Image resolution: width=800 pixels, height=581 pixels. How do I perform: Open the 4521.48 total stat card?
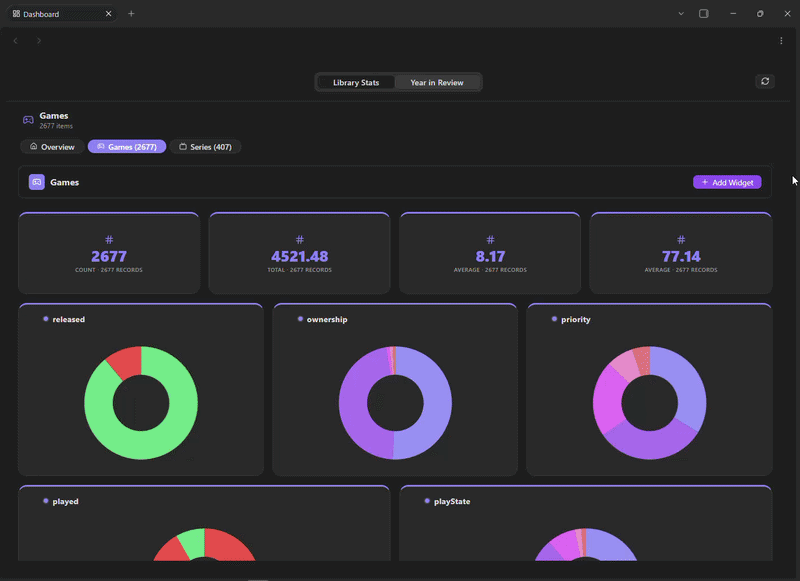[299, 253]
